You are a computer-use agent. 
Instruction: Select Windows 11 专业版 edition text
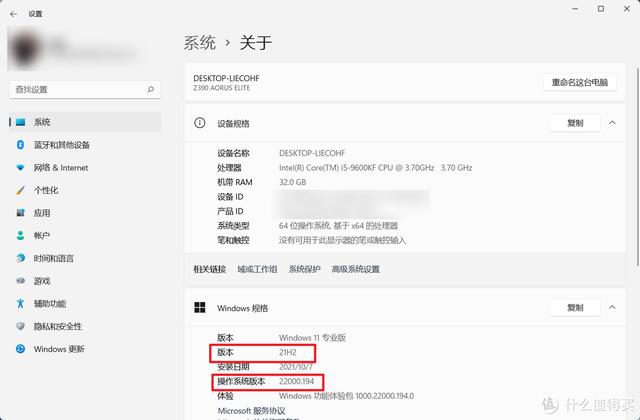[x=312, y=338]
